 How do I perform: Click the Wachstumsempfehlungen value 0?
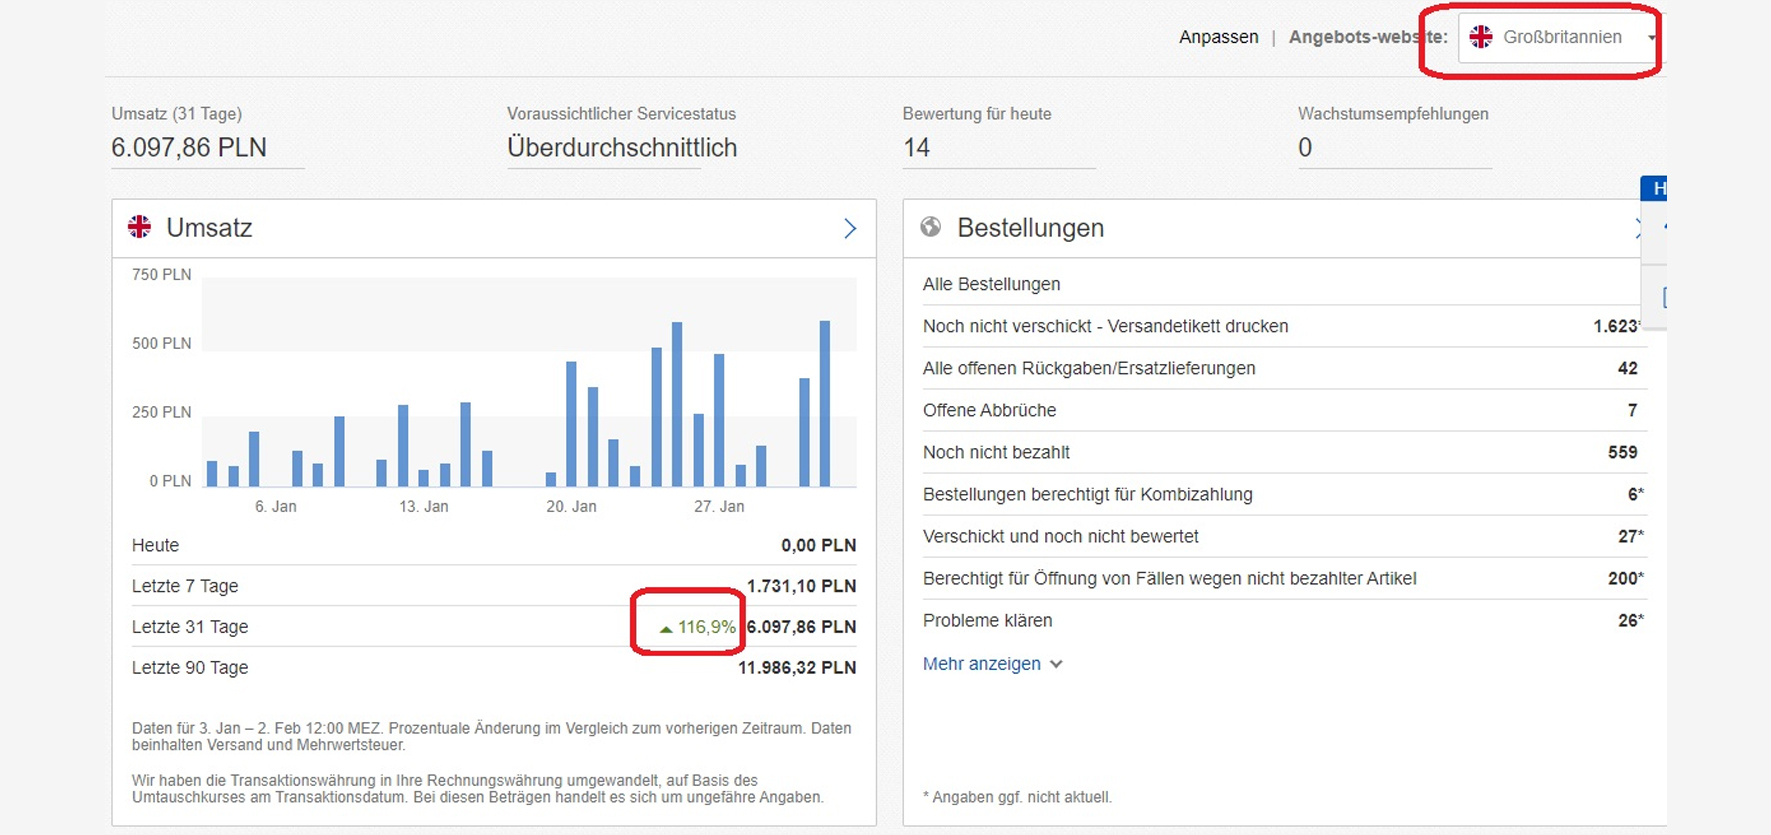click(1305, 148)
